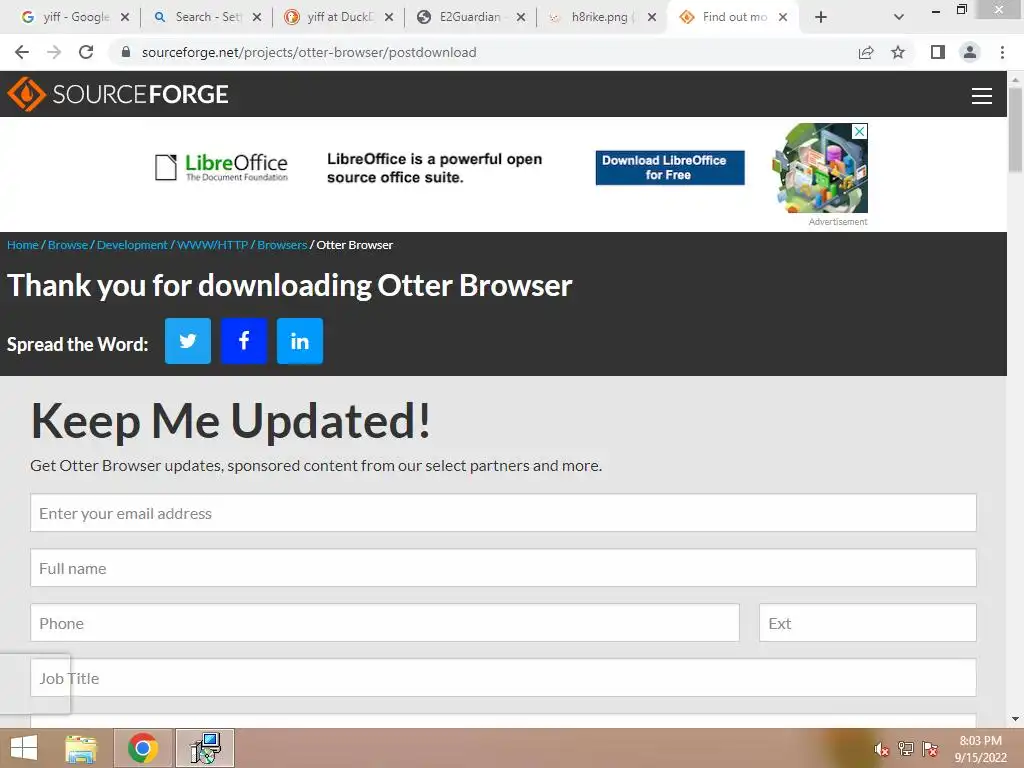Close the LibreOffice advertisement
The height and width of the screenshot is (768, 1024).
(x=860, y=131)
